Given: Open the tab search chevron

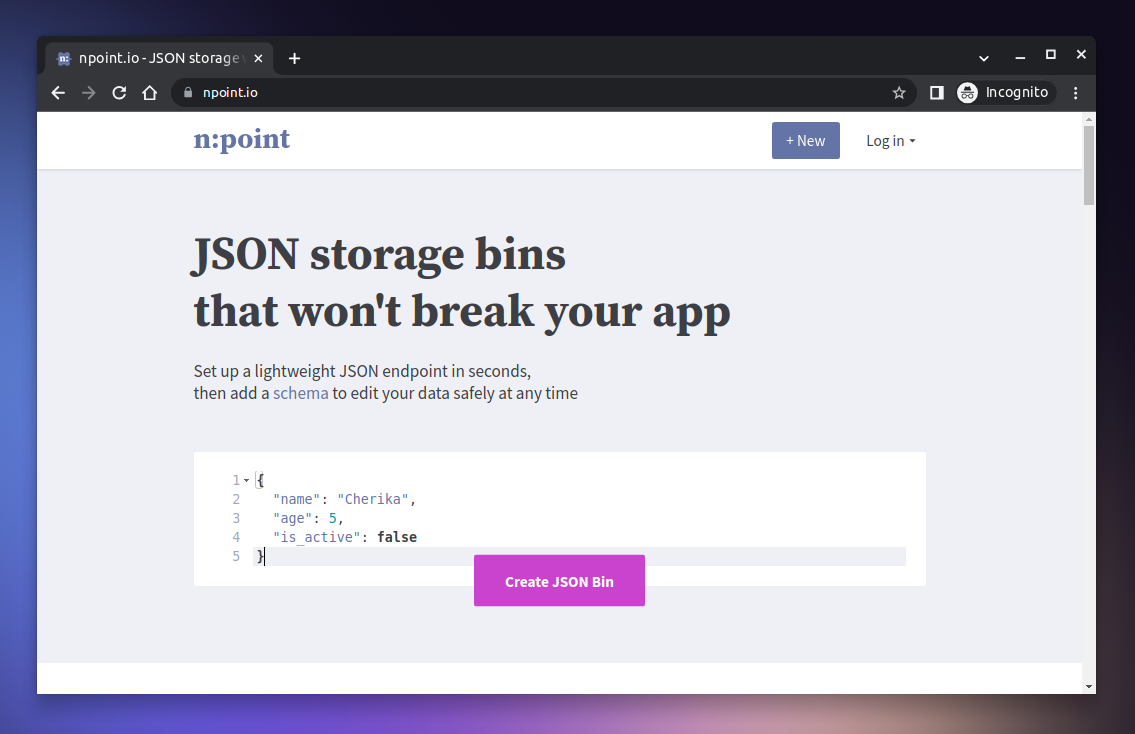Looking at the screenshot, I should click(984, 58).
